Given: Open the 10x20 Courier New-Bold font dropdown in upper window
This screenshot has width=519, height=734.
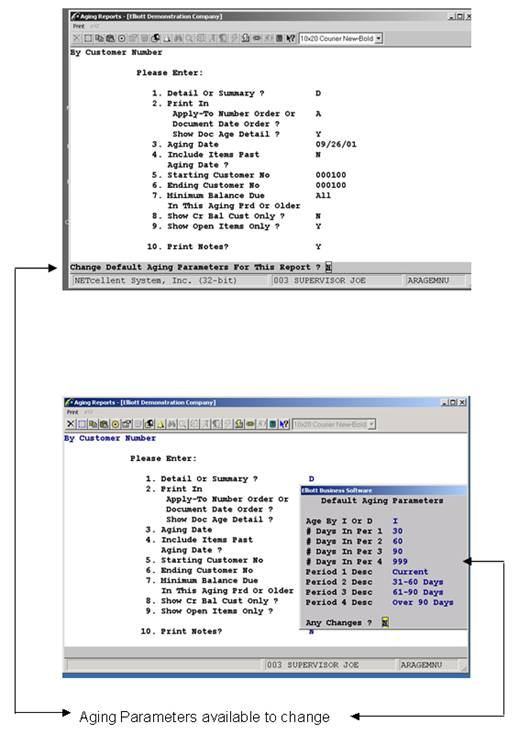Looking at the screenshot, I should click(x=379, y=38).
